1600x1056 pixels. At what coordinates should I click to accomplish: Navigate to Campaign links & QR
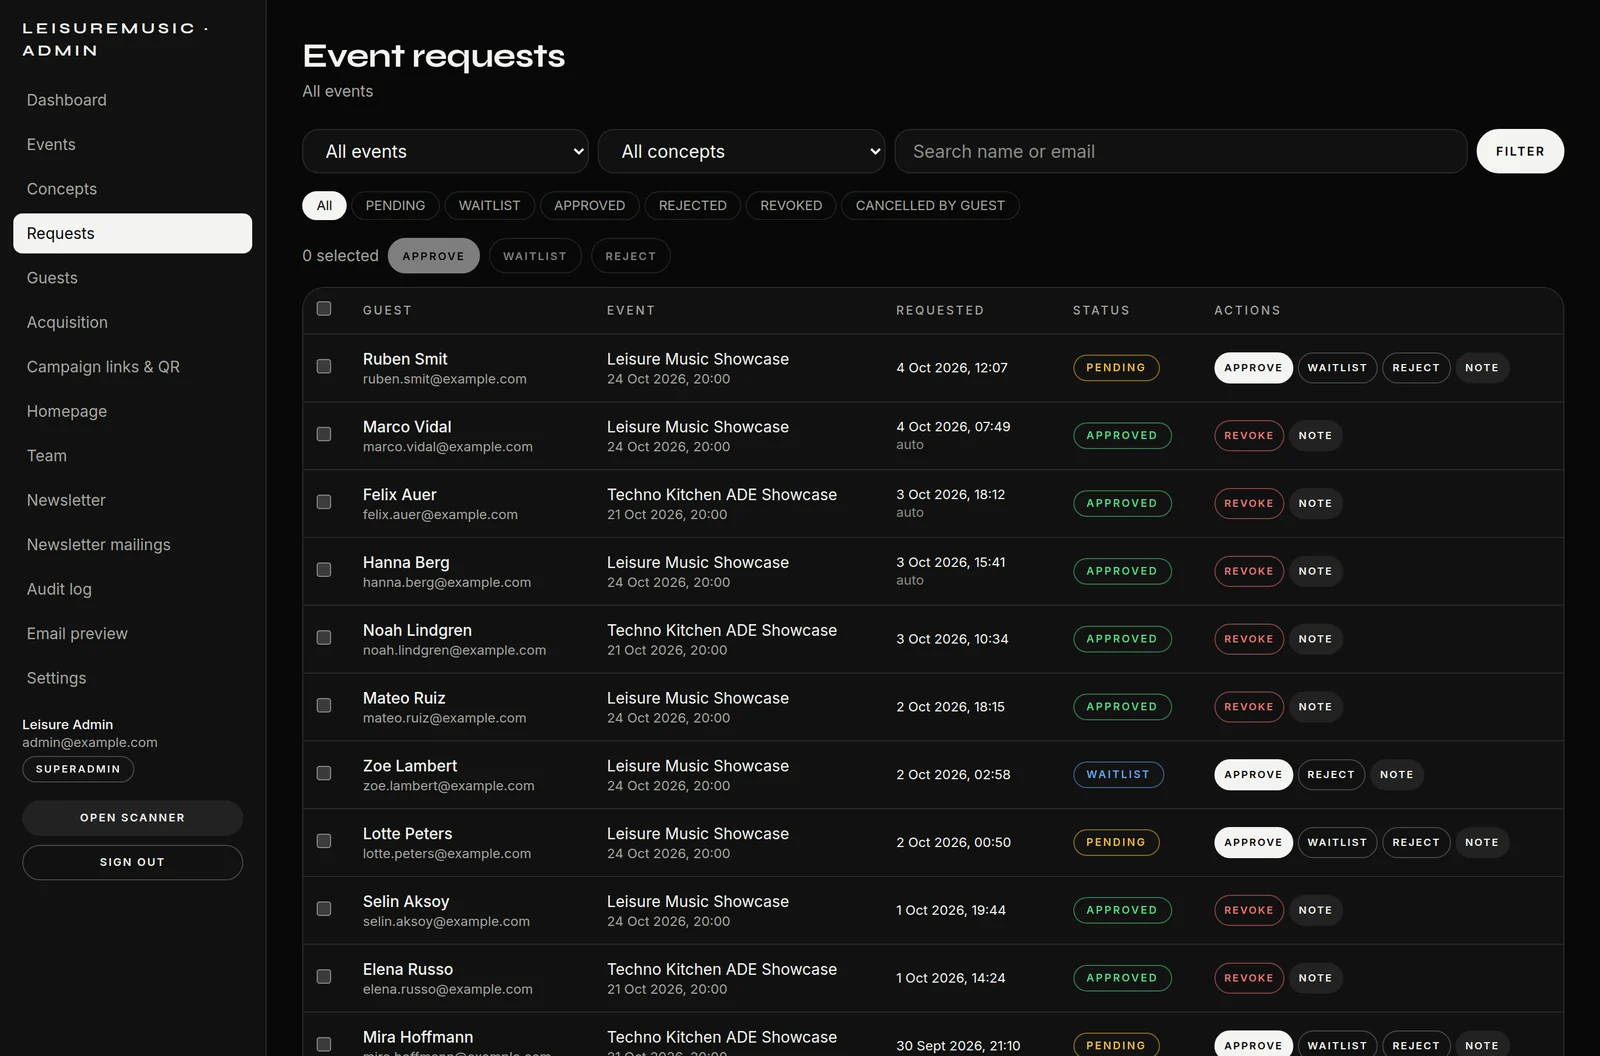(133, 367)
